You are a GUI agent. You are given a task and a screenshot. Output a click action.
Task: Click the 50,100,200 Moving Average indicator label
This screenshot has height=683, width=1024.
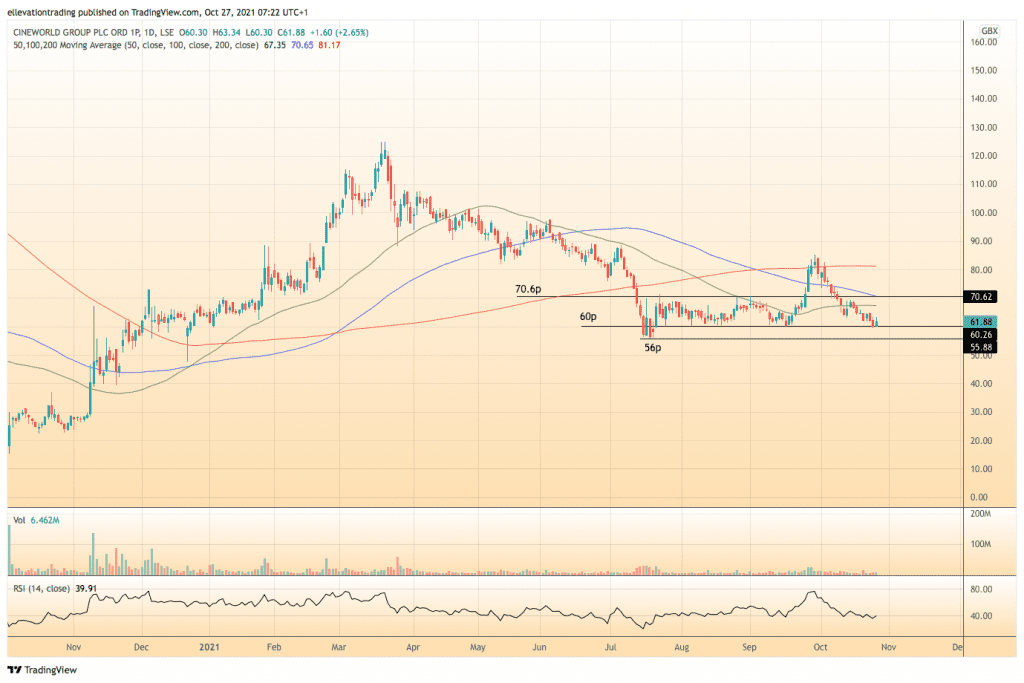135,45
